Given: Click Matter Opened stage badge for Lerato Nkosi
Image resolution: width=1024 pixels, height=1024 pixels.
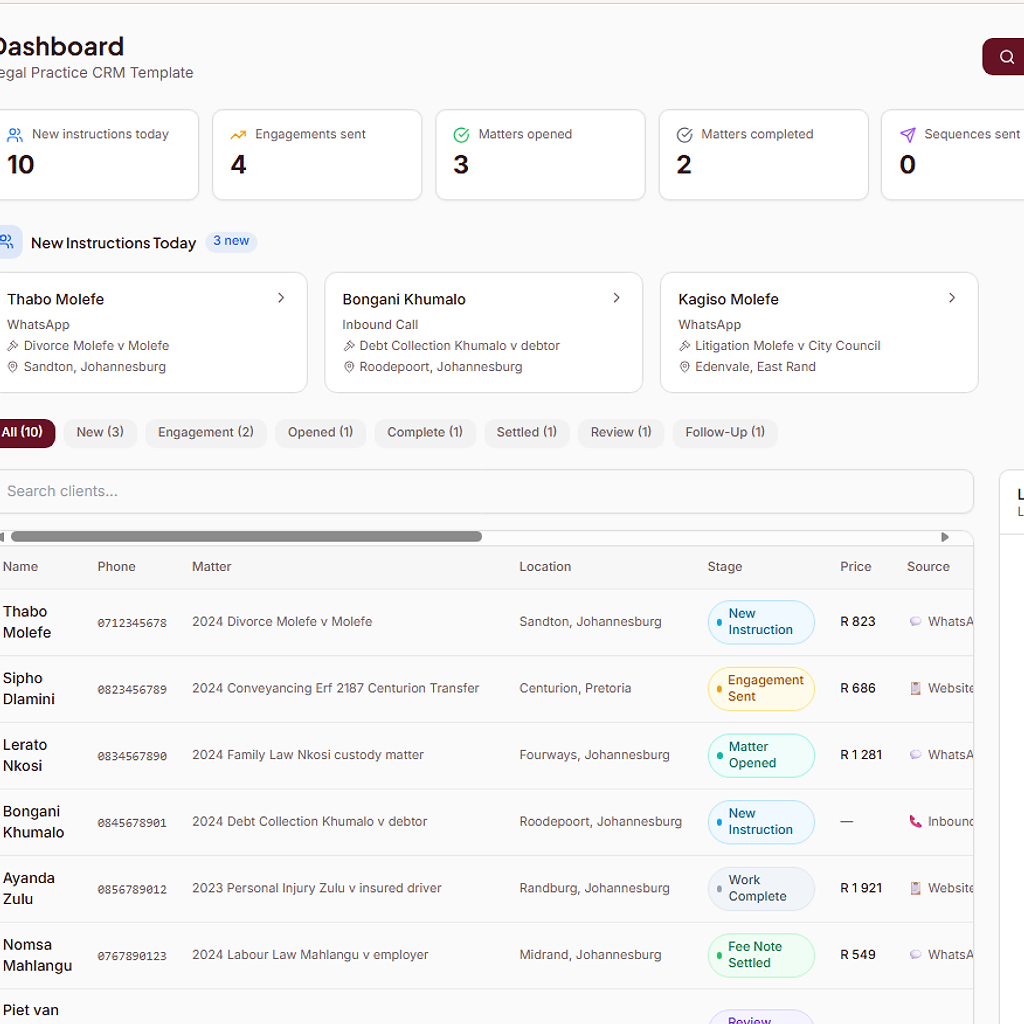Looking at the screenshot, I should (x=761, y=755).
